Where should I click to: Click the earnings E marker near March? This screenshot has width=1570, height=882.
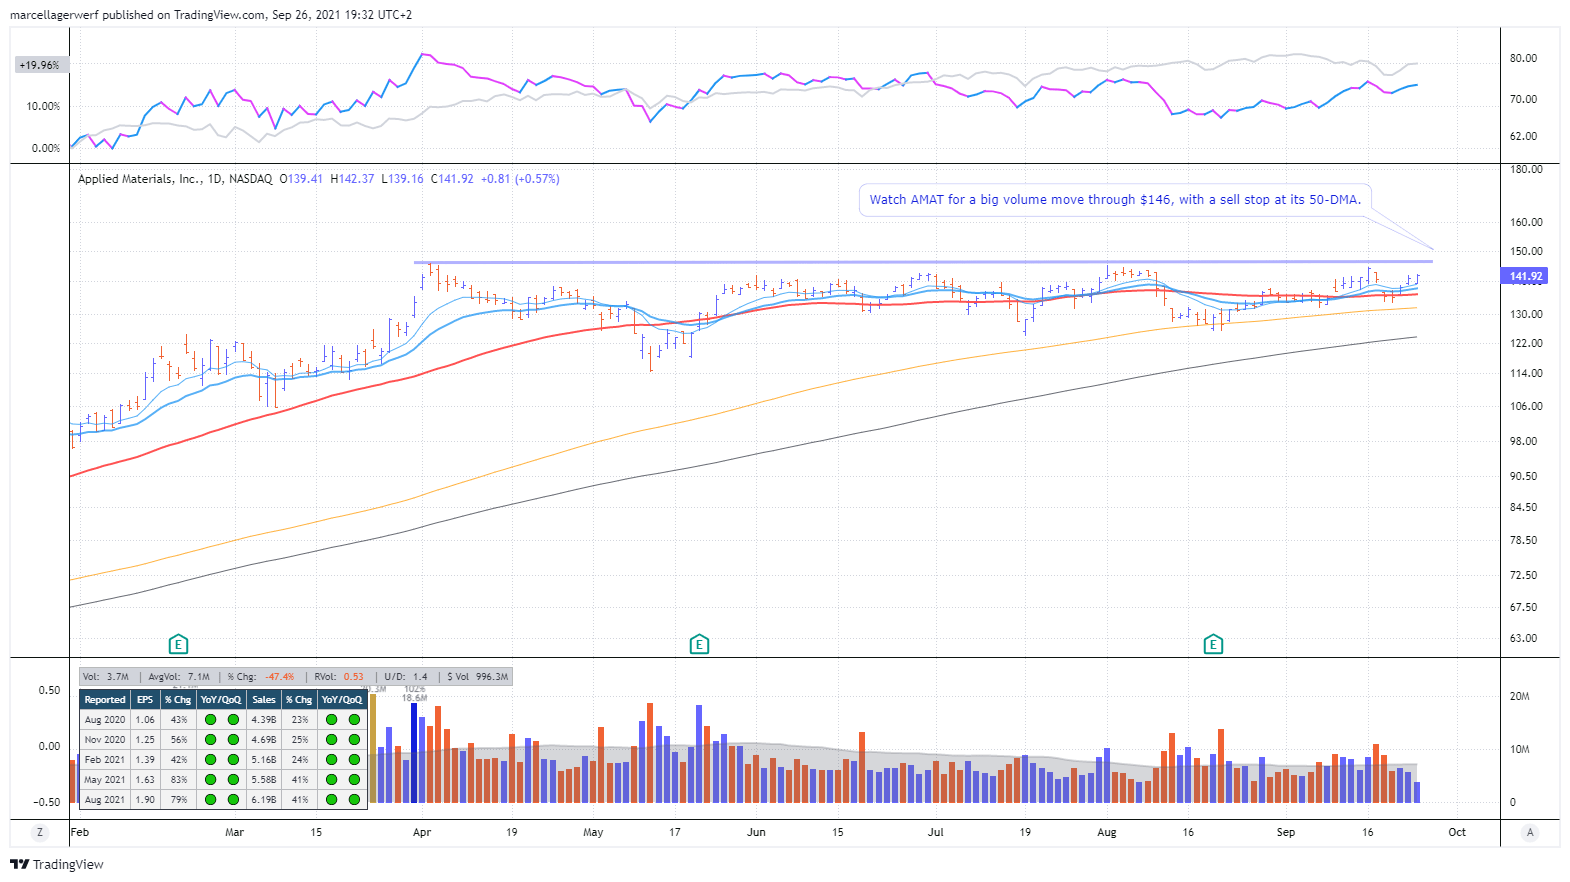[178, 644]
